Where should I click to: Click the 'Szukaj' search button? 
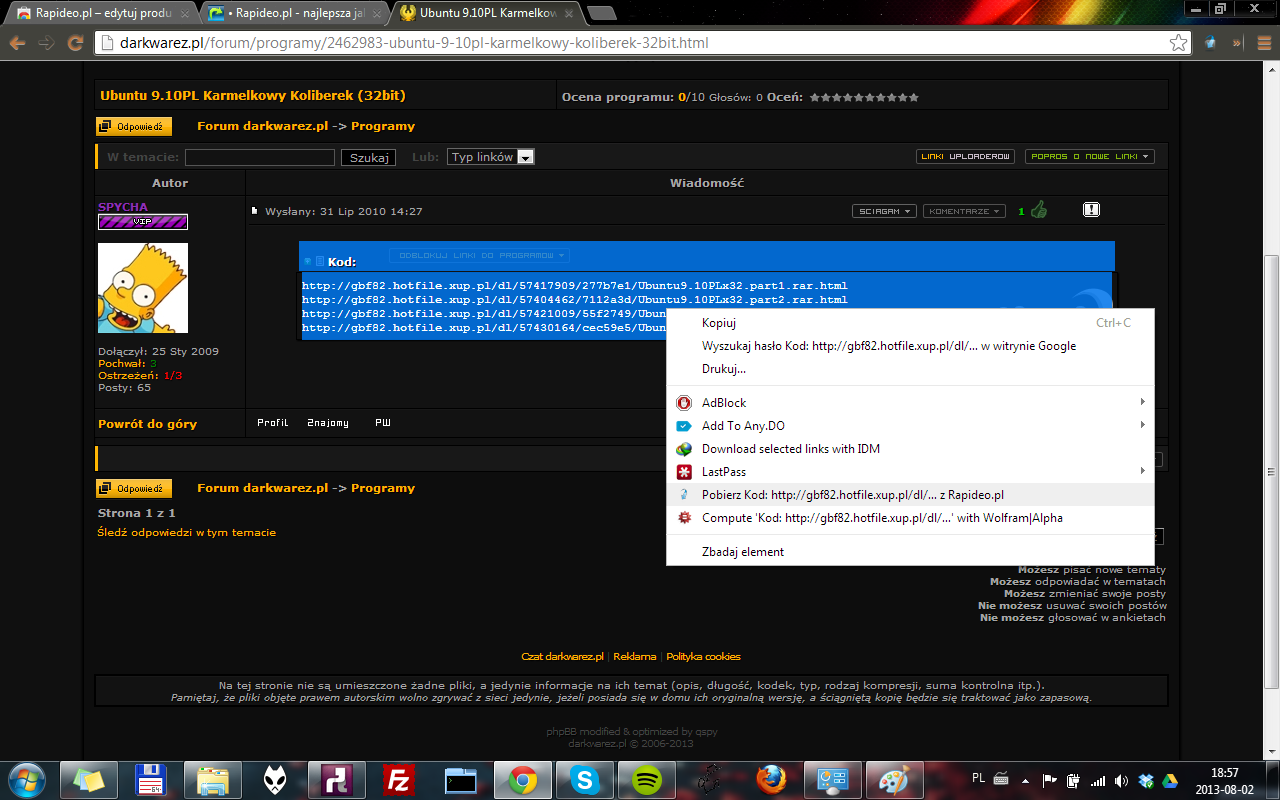pos(368,158)
